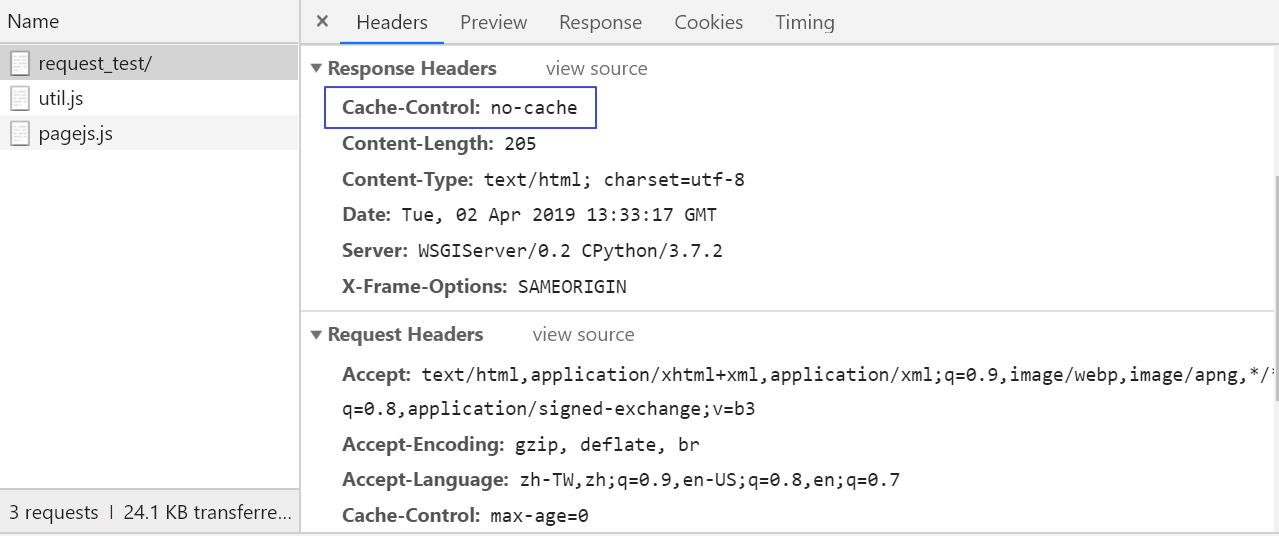Collapse the Request Headers section
Viewport: 1279px width, 536px height.
[317, 335]
